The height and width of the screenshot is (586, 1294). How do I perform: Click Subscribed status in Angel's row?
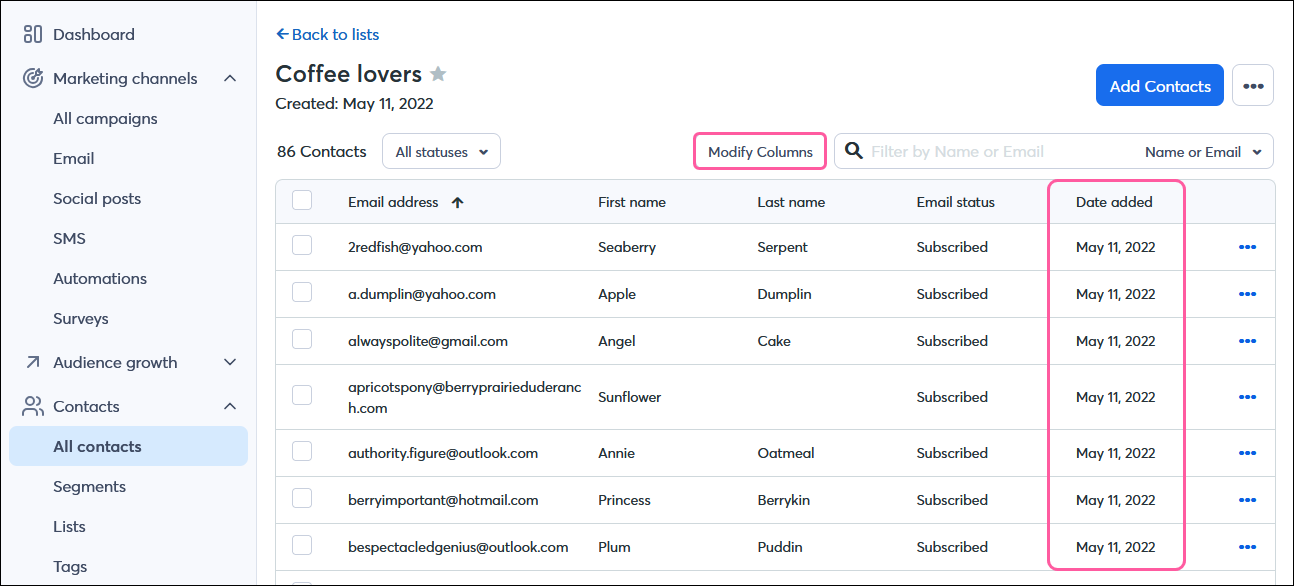click(952, 341)
